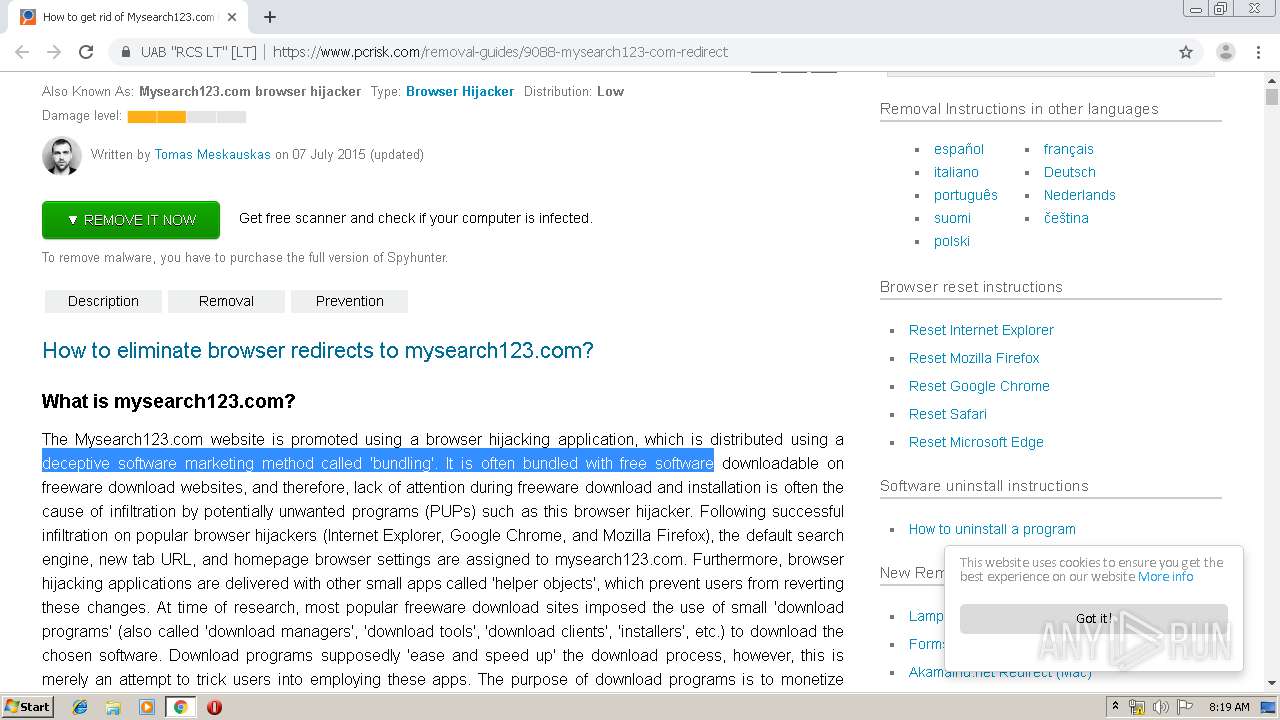Click the scrollbar down arrow

coord(1272,683)
